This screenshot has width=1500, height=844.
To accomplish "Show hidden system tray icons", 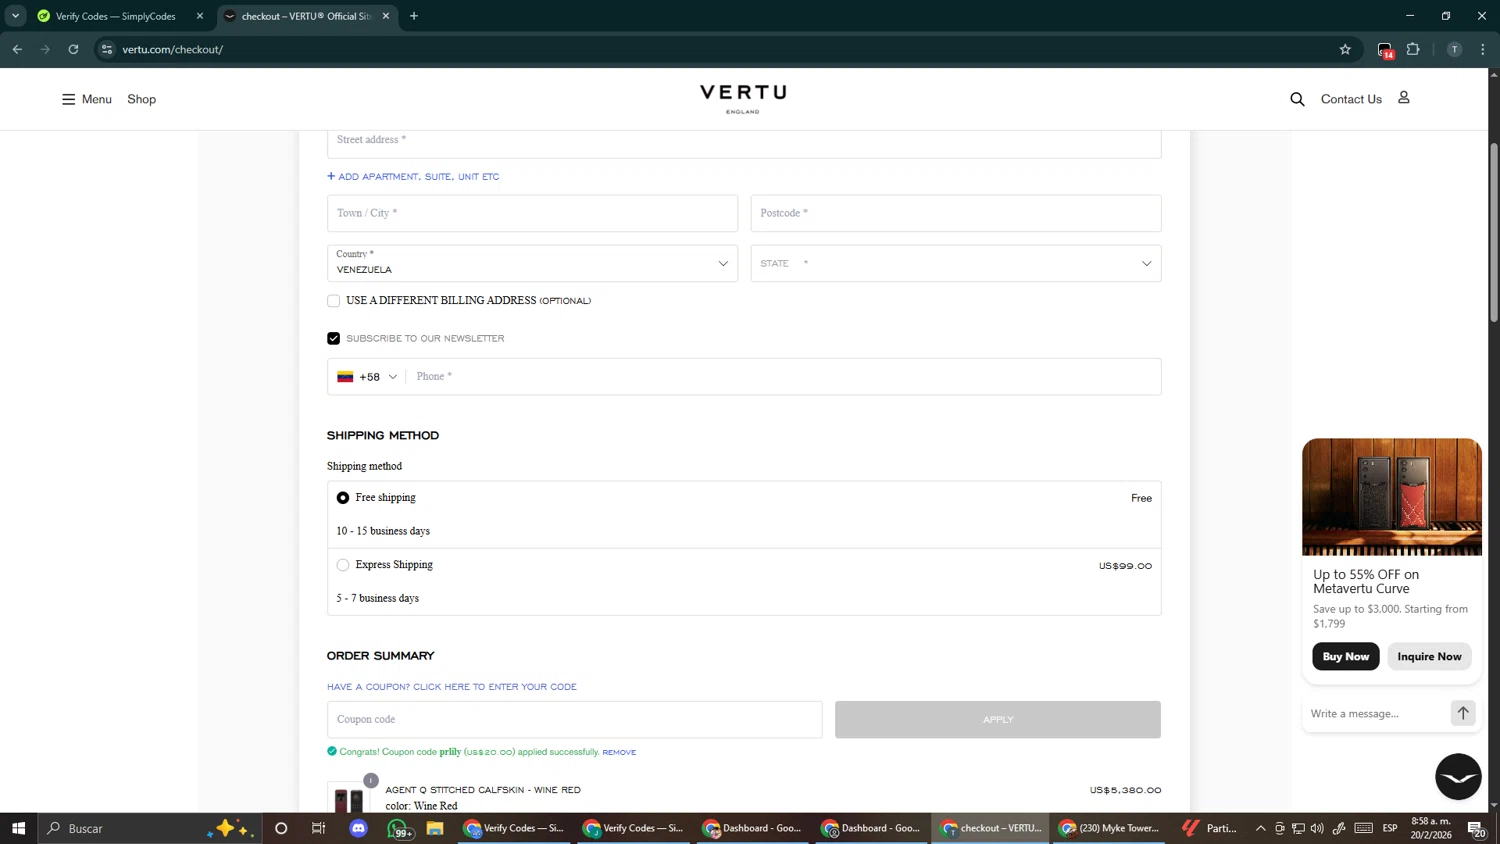I will pyautogui.click(x=1261, y=828).
